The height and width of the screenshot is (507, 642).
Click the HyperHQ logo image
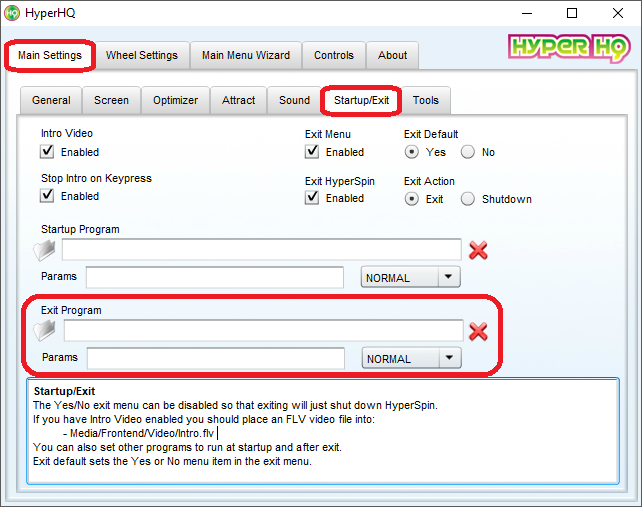pos(568,49)
